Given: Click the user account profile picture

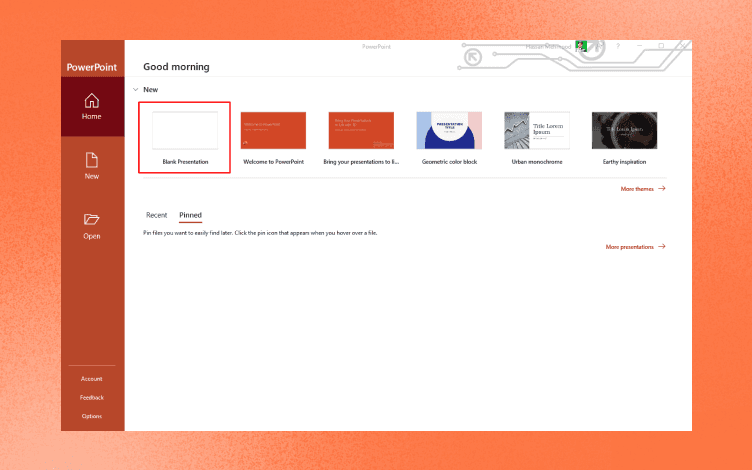Looking at the screenshot, I should tap(581, 47).
